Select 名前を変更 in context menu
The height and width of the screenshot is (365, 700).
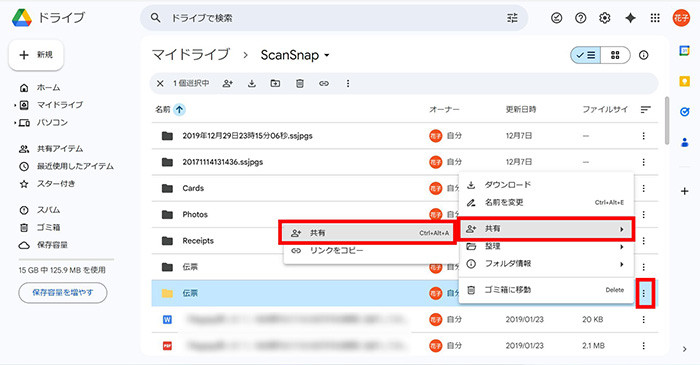click(x=546, y=203)
